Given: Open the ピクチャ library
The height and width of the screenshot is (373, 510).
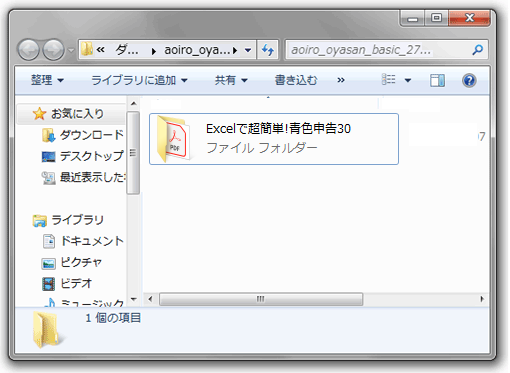Looking at the screenshot, I should pos(81,262).
